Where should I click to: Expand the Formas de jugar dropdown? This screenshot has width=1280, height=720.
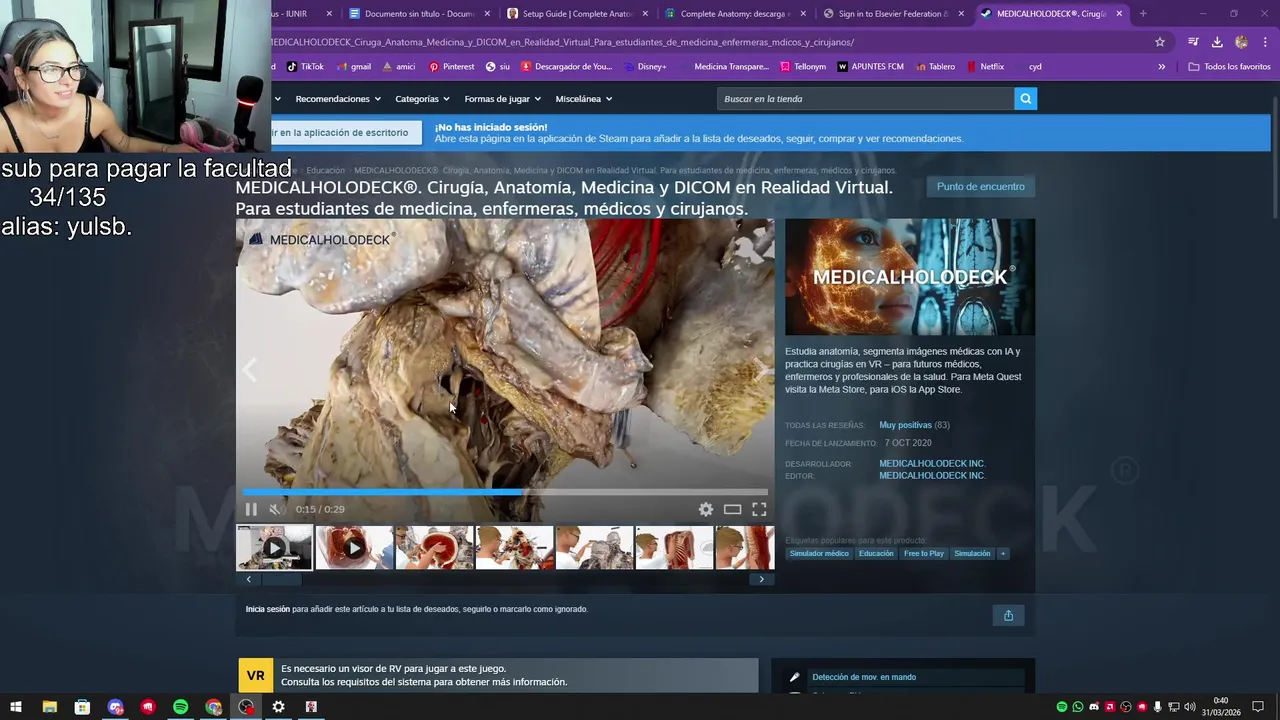click(x=502, y=99)
